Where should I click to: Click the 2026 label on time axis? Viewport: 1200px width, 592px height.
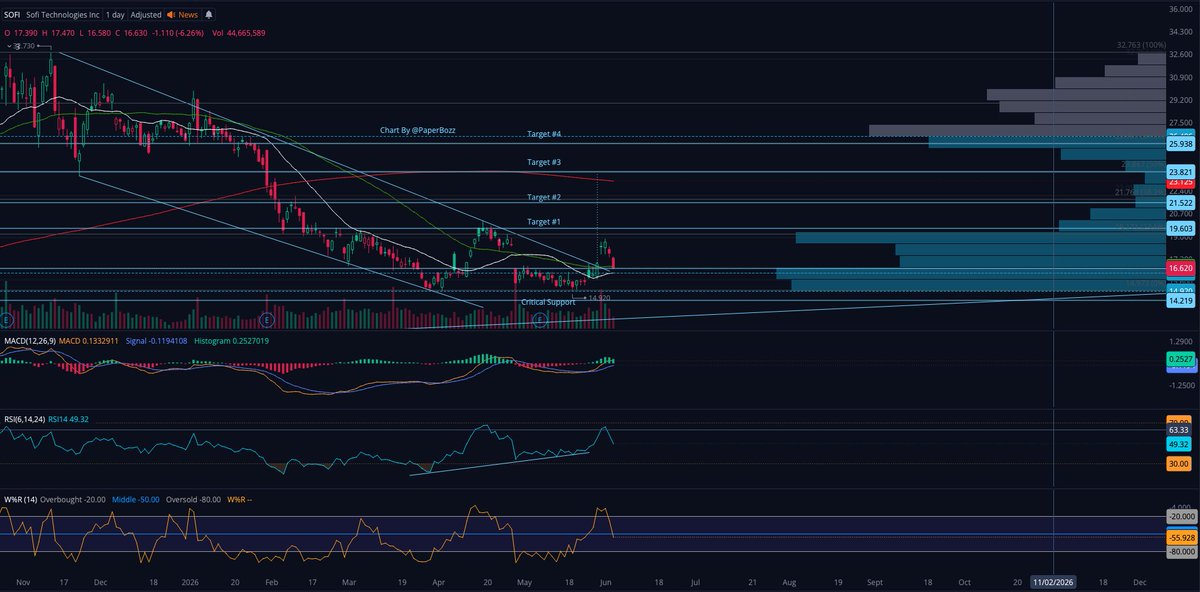pos(191,580)
